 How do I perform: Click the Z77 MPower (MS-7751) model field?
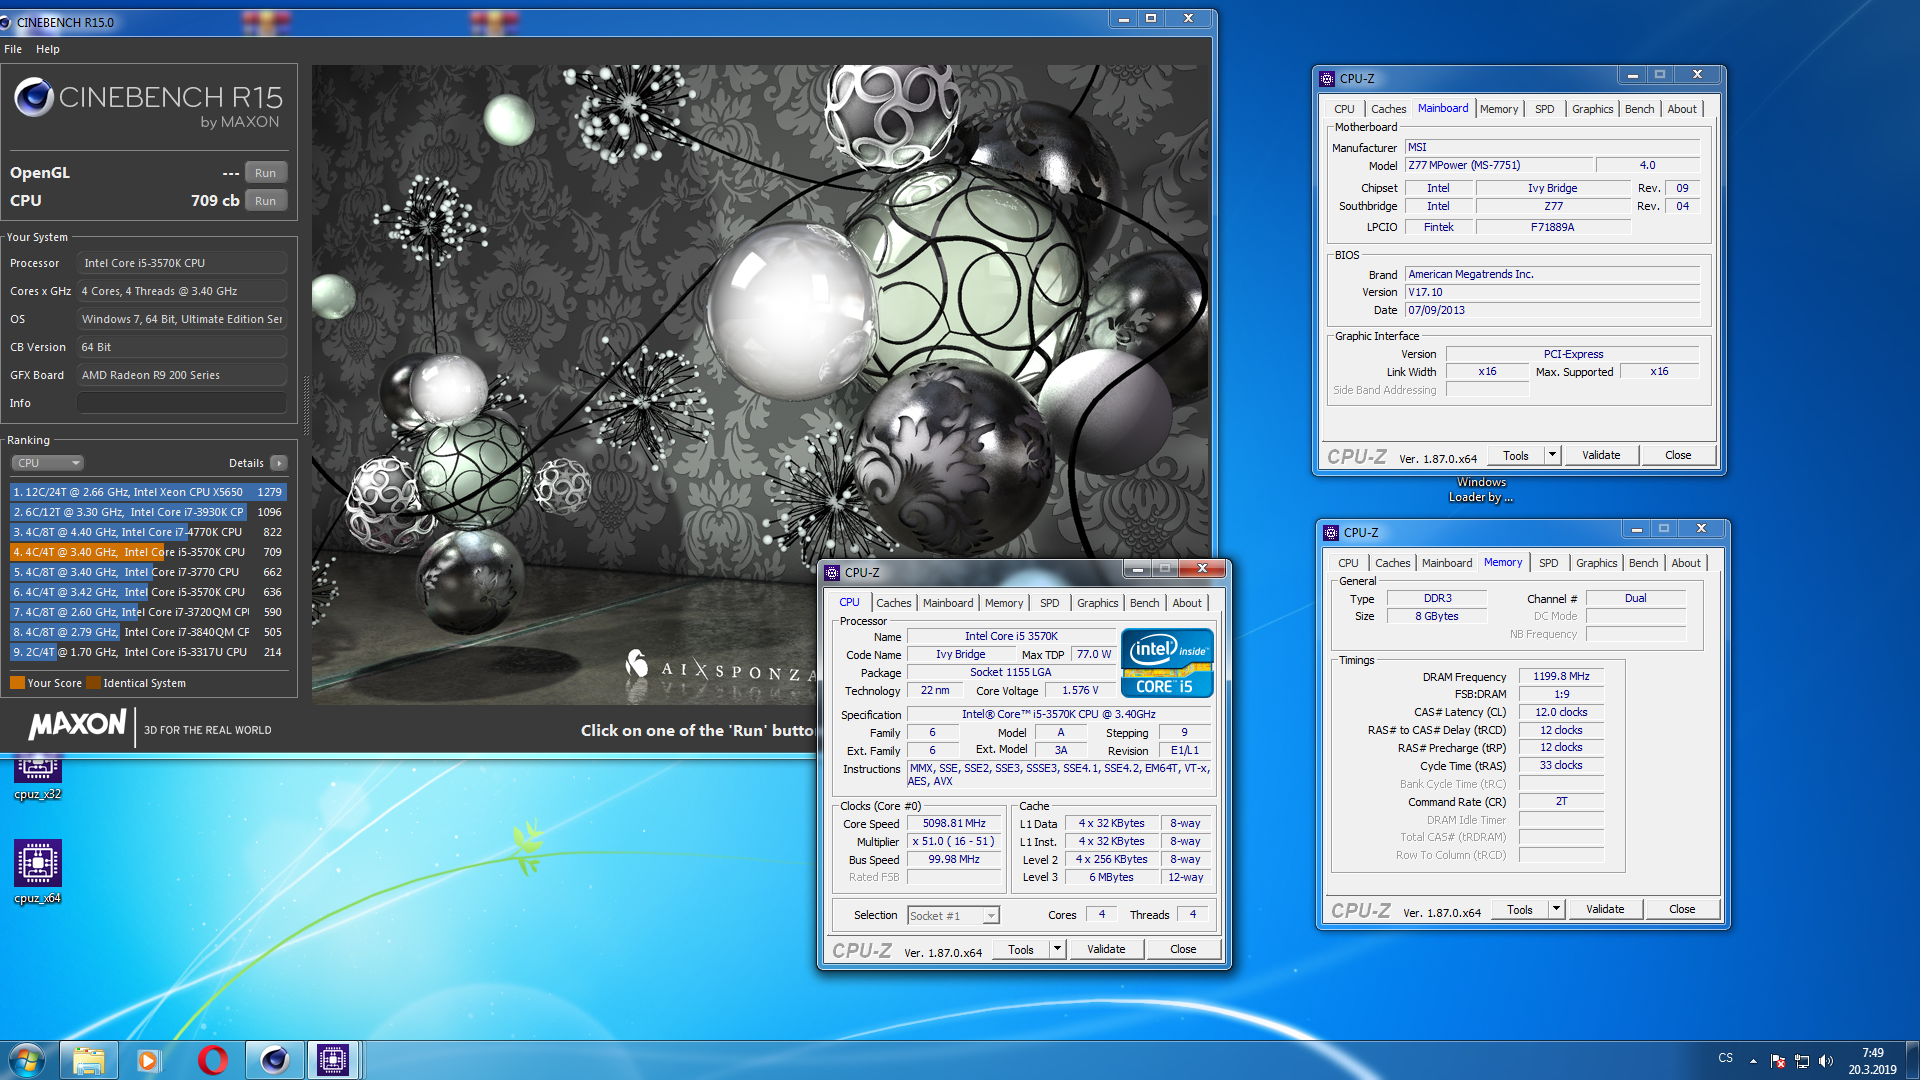[x=1499, y=166]
